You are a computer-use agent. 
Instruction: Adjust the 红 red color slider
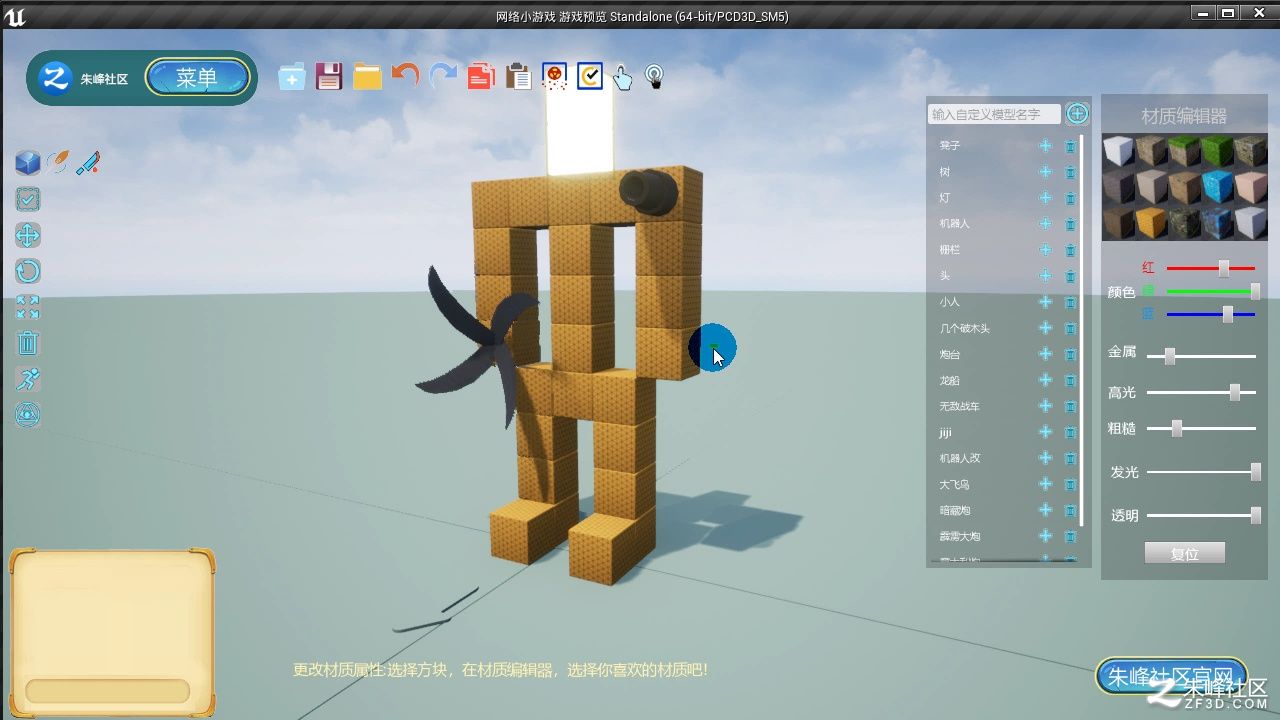(x=1211, y=268)
